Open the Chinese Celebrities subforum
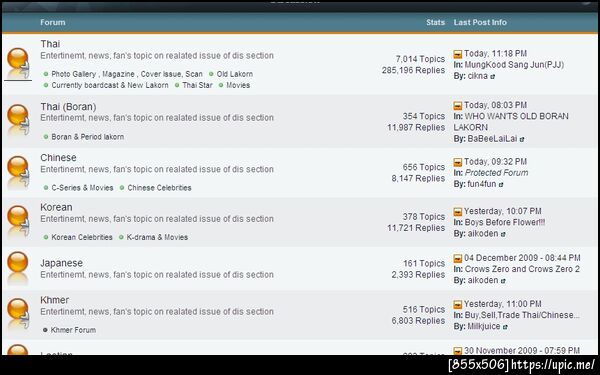The height and width of the screenshot is (375, 600). point(159,188)
